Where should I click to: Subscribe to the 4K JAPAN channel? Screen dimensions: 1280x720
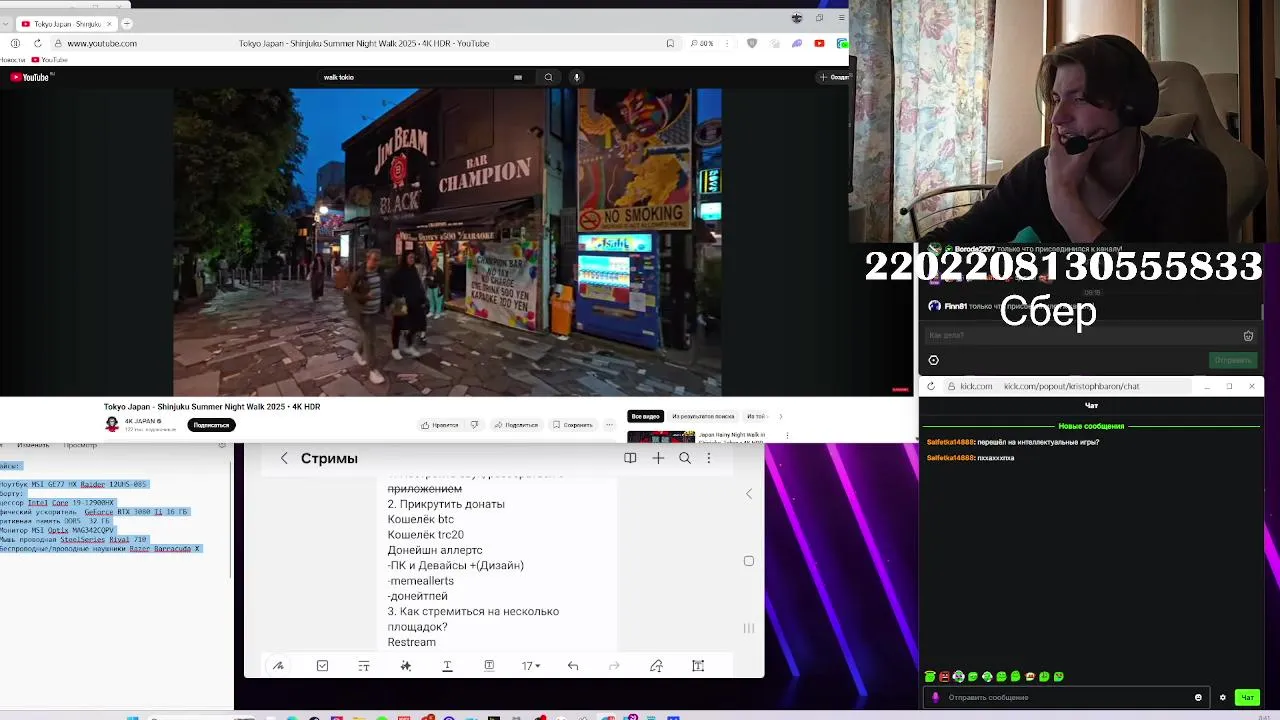211,425
